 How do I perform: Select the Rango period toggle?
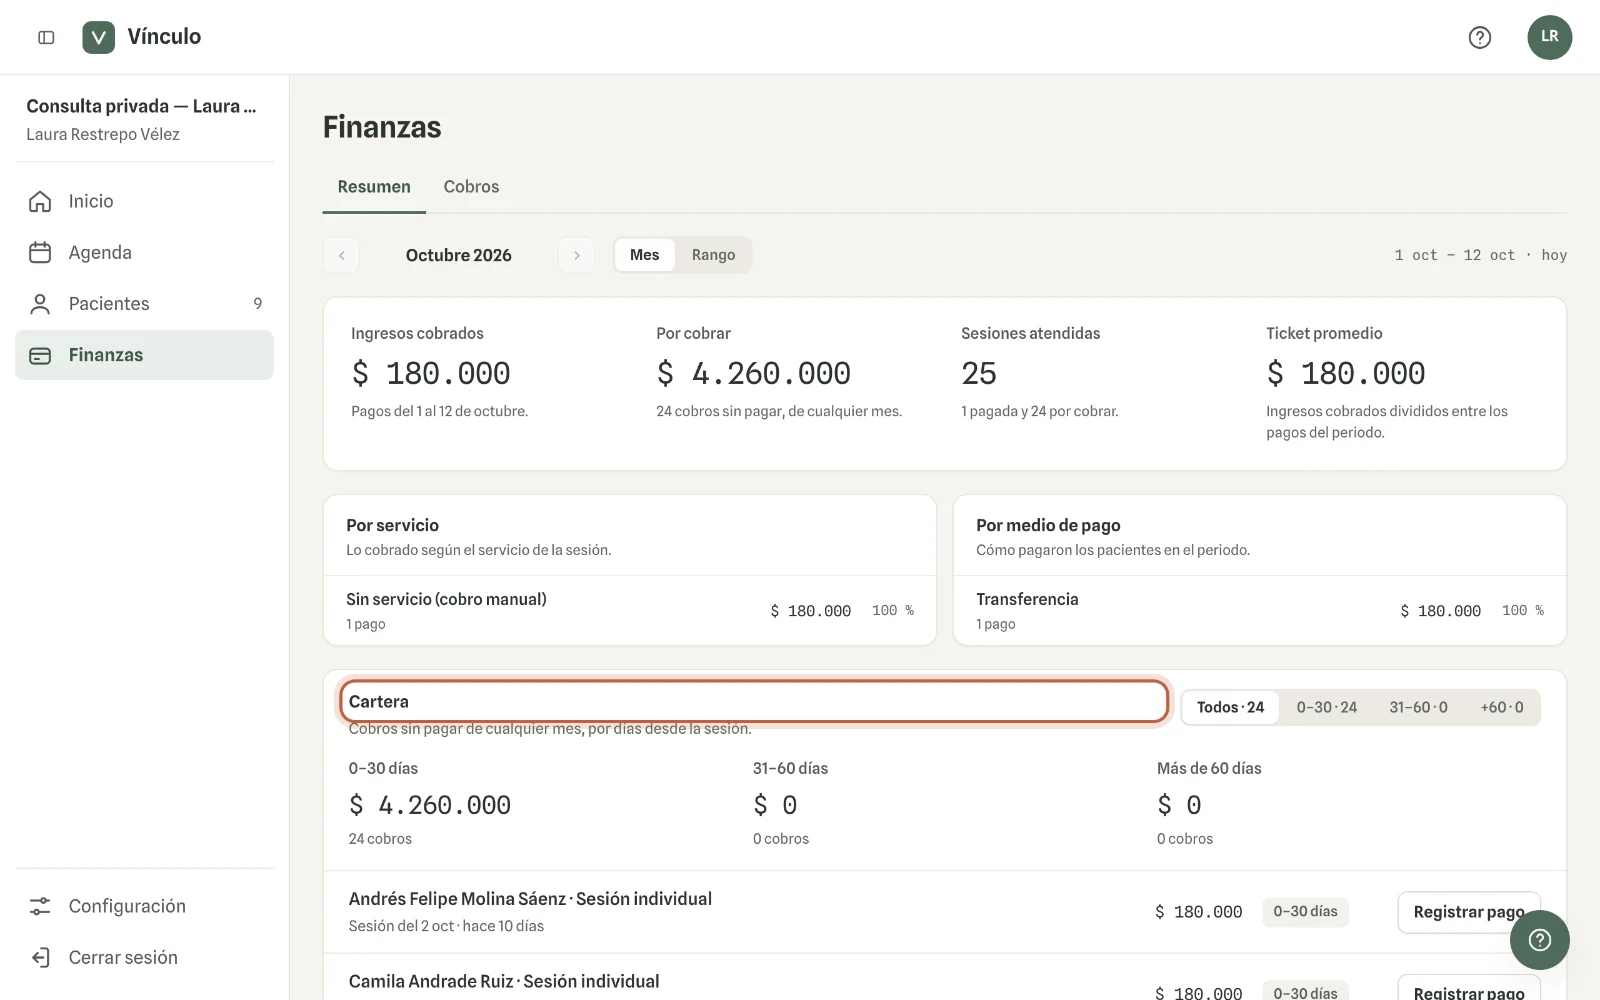(713, 255)
